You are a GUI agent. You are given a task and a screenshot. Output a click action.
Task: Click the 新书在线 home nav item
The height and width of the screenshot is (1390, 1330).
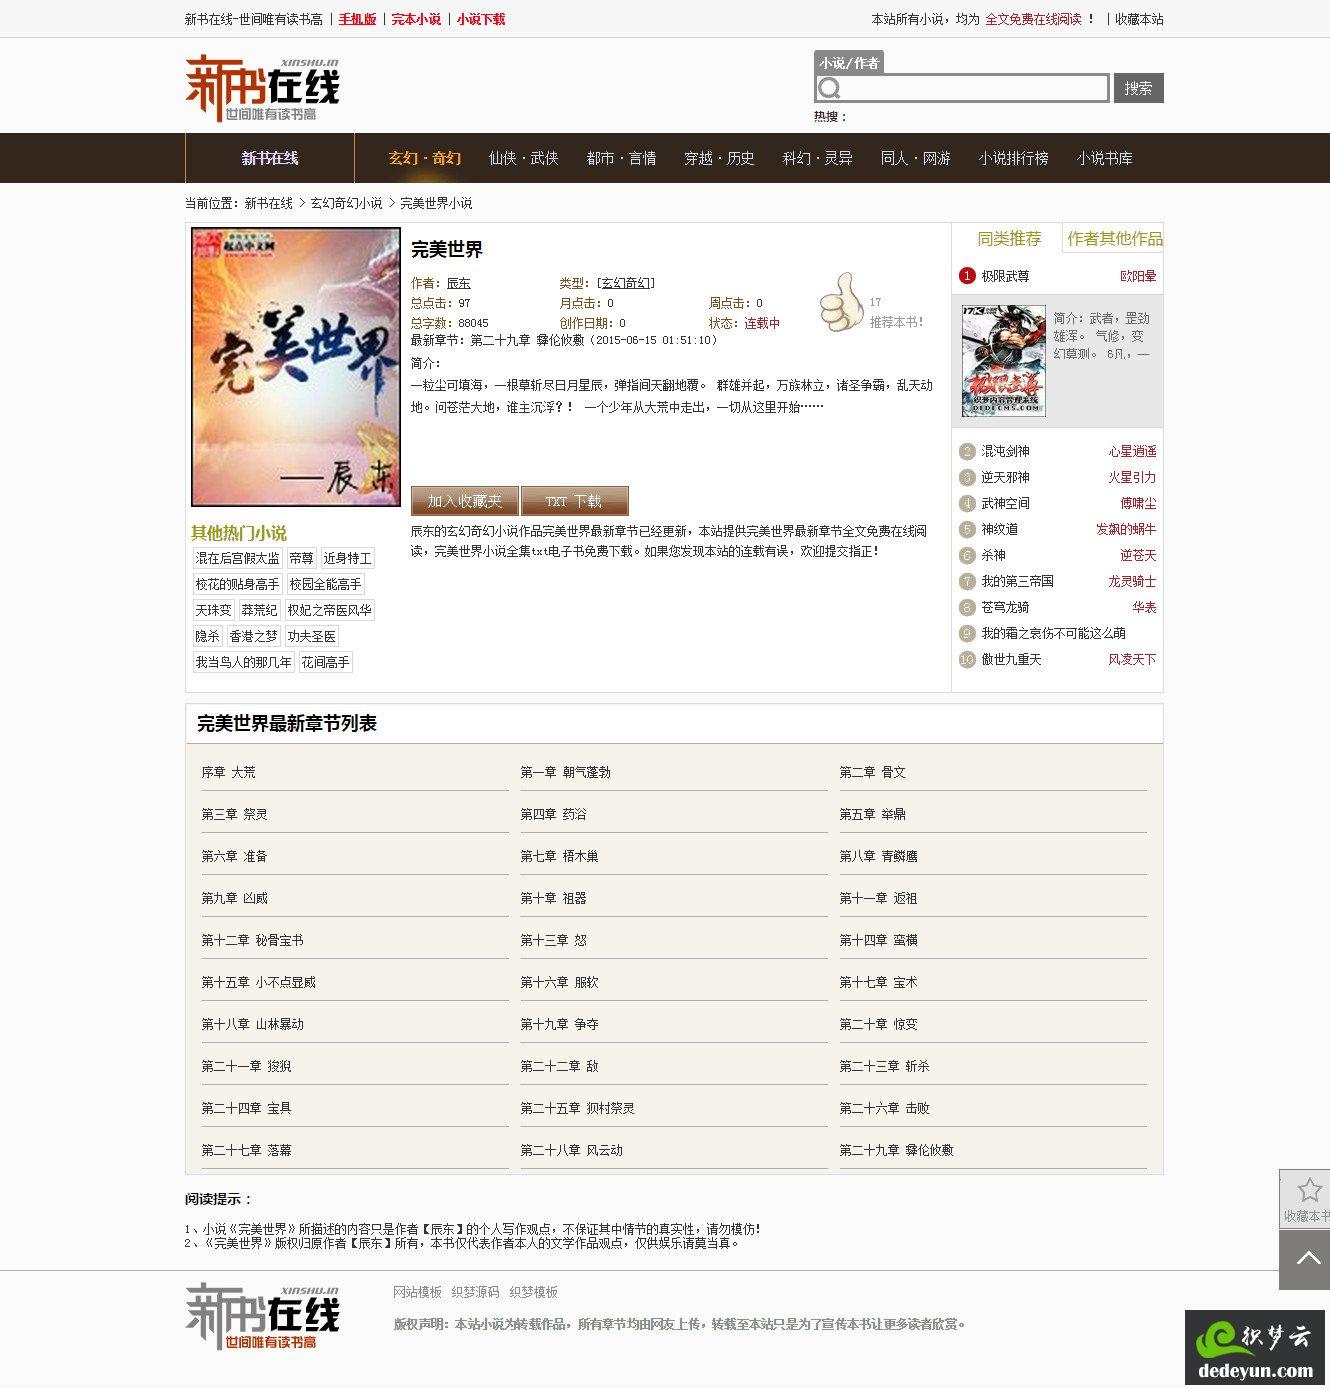(x=270, y=158)
